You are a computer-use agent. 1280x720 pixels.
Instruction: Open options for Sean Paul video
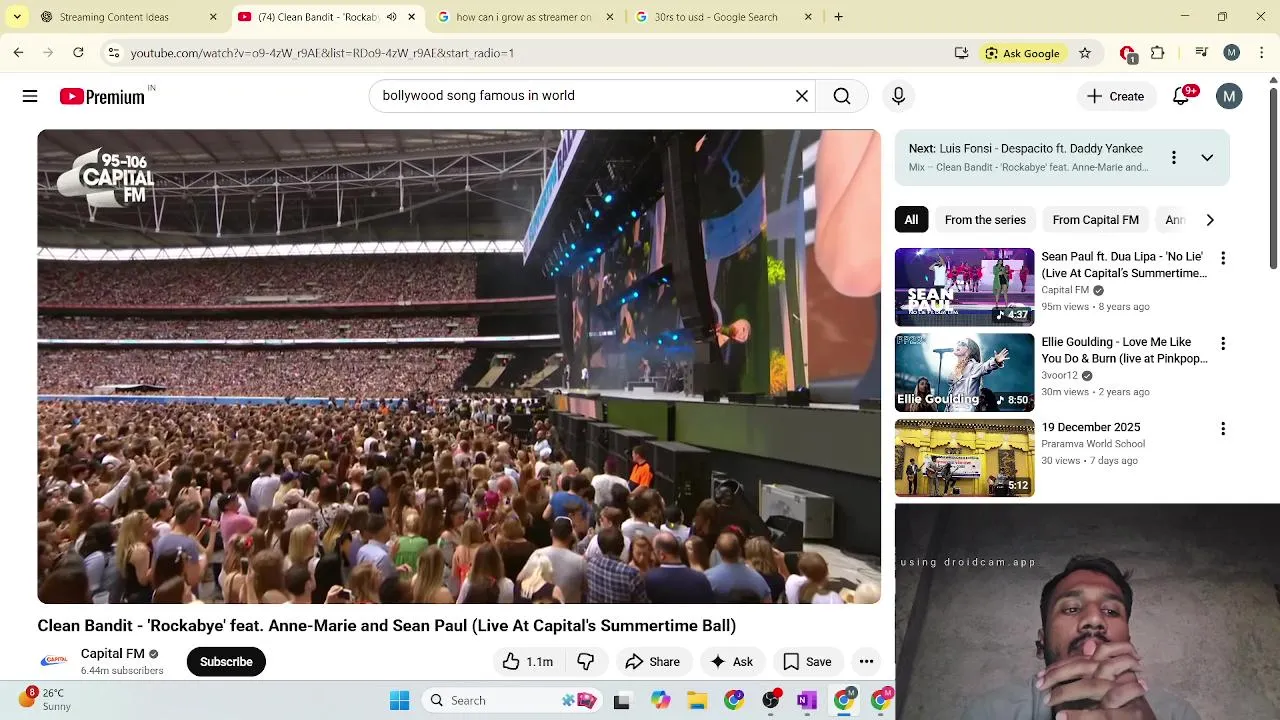coord(1222,258)
